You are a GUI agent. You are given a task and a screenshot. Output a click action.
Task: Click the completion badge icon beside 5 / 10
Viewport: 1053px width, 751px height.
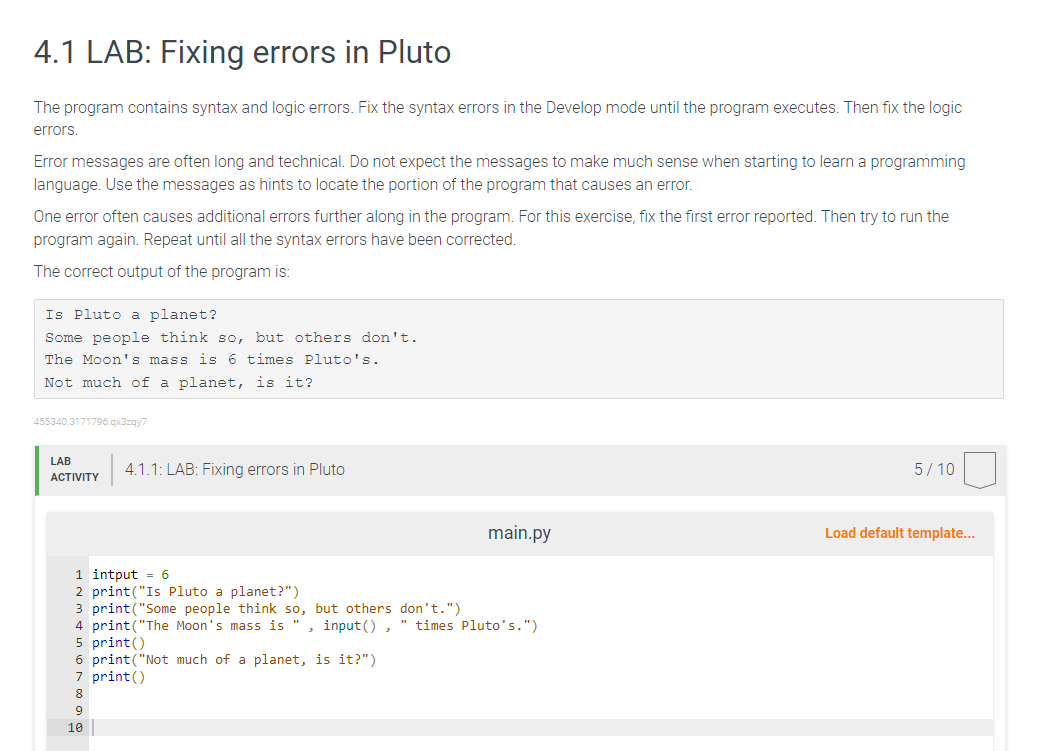tap(981, 469)
